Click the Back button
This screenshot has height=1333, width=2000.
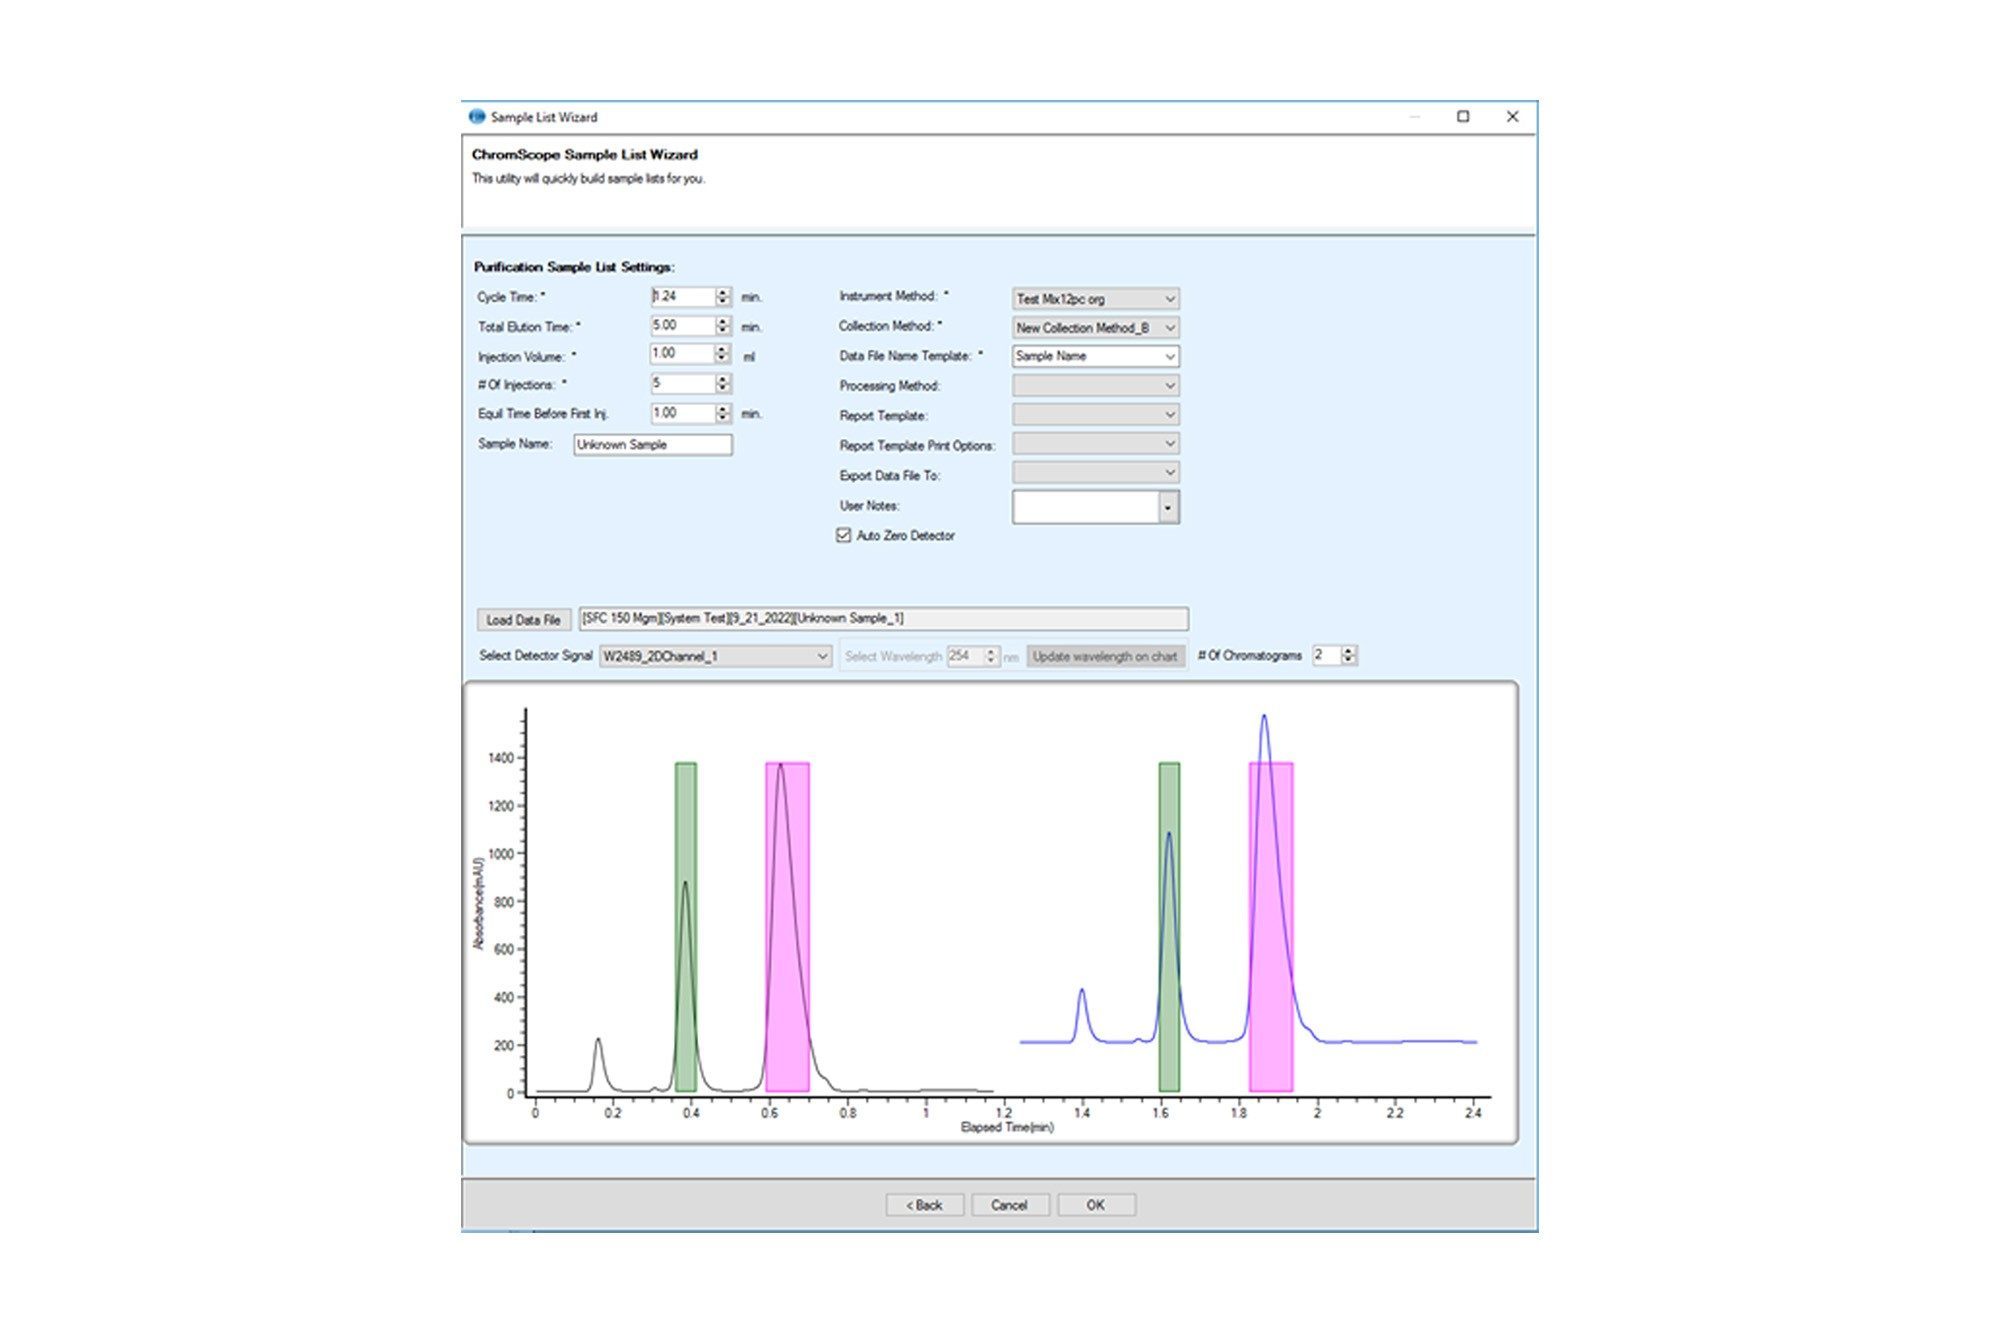pos(924,1205)
